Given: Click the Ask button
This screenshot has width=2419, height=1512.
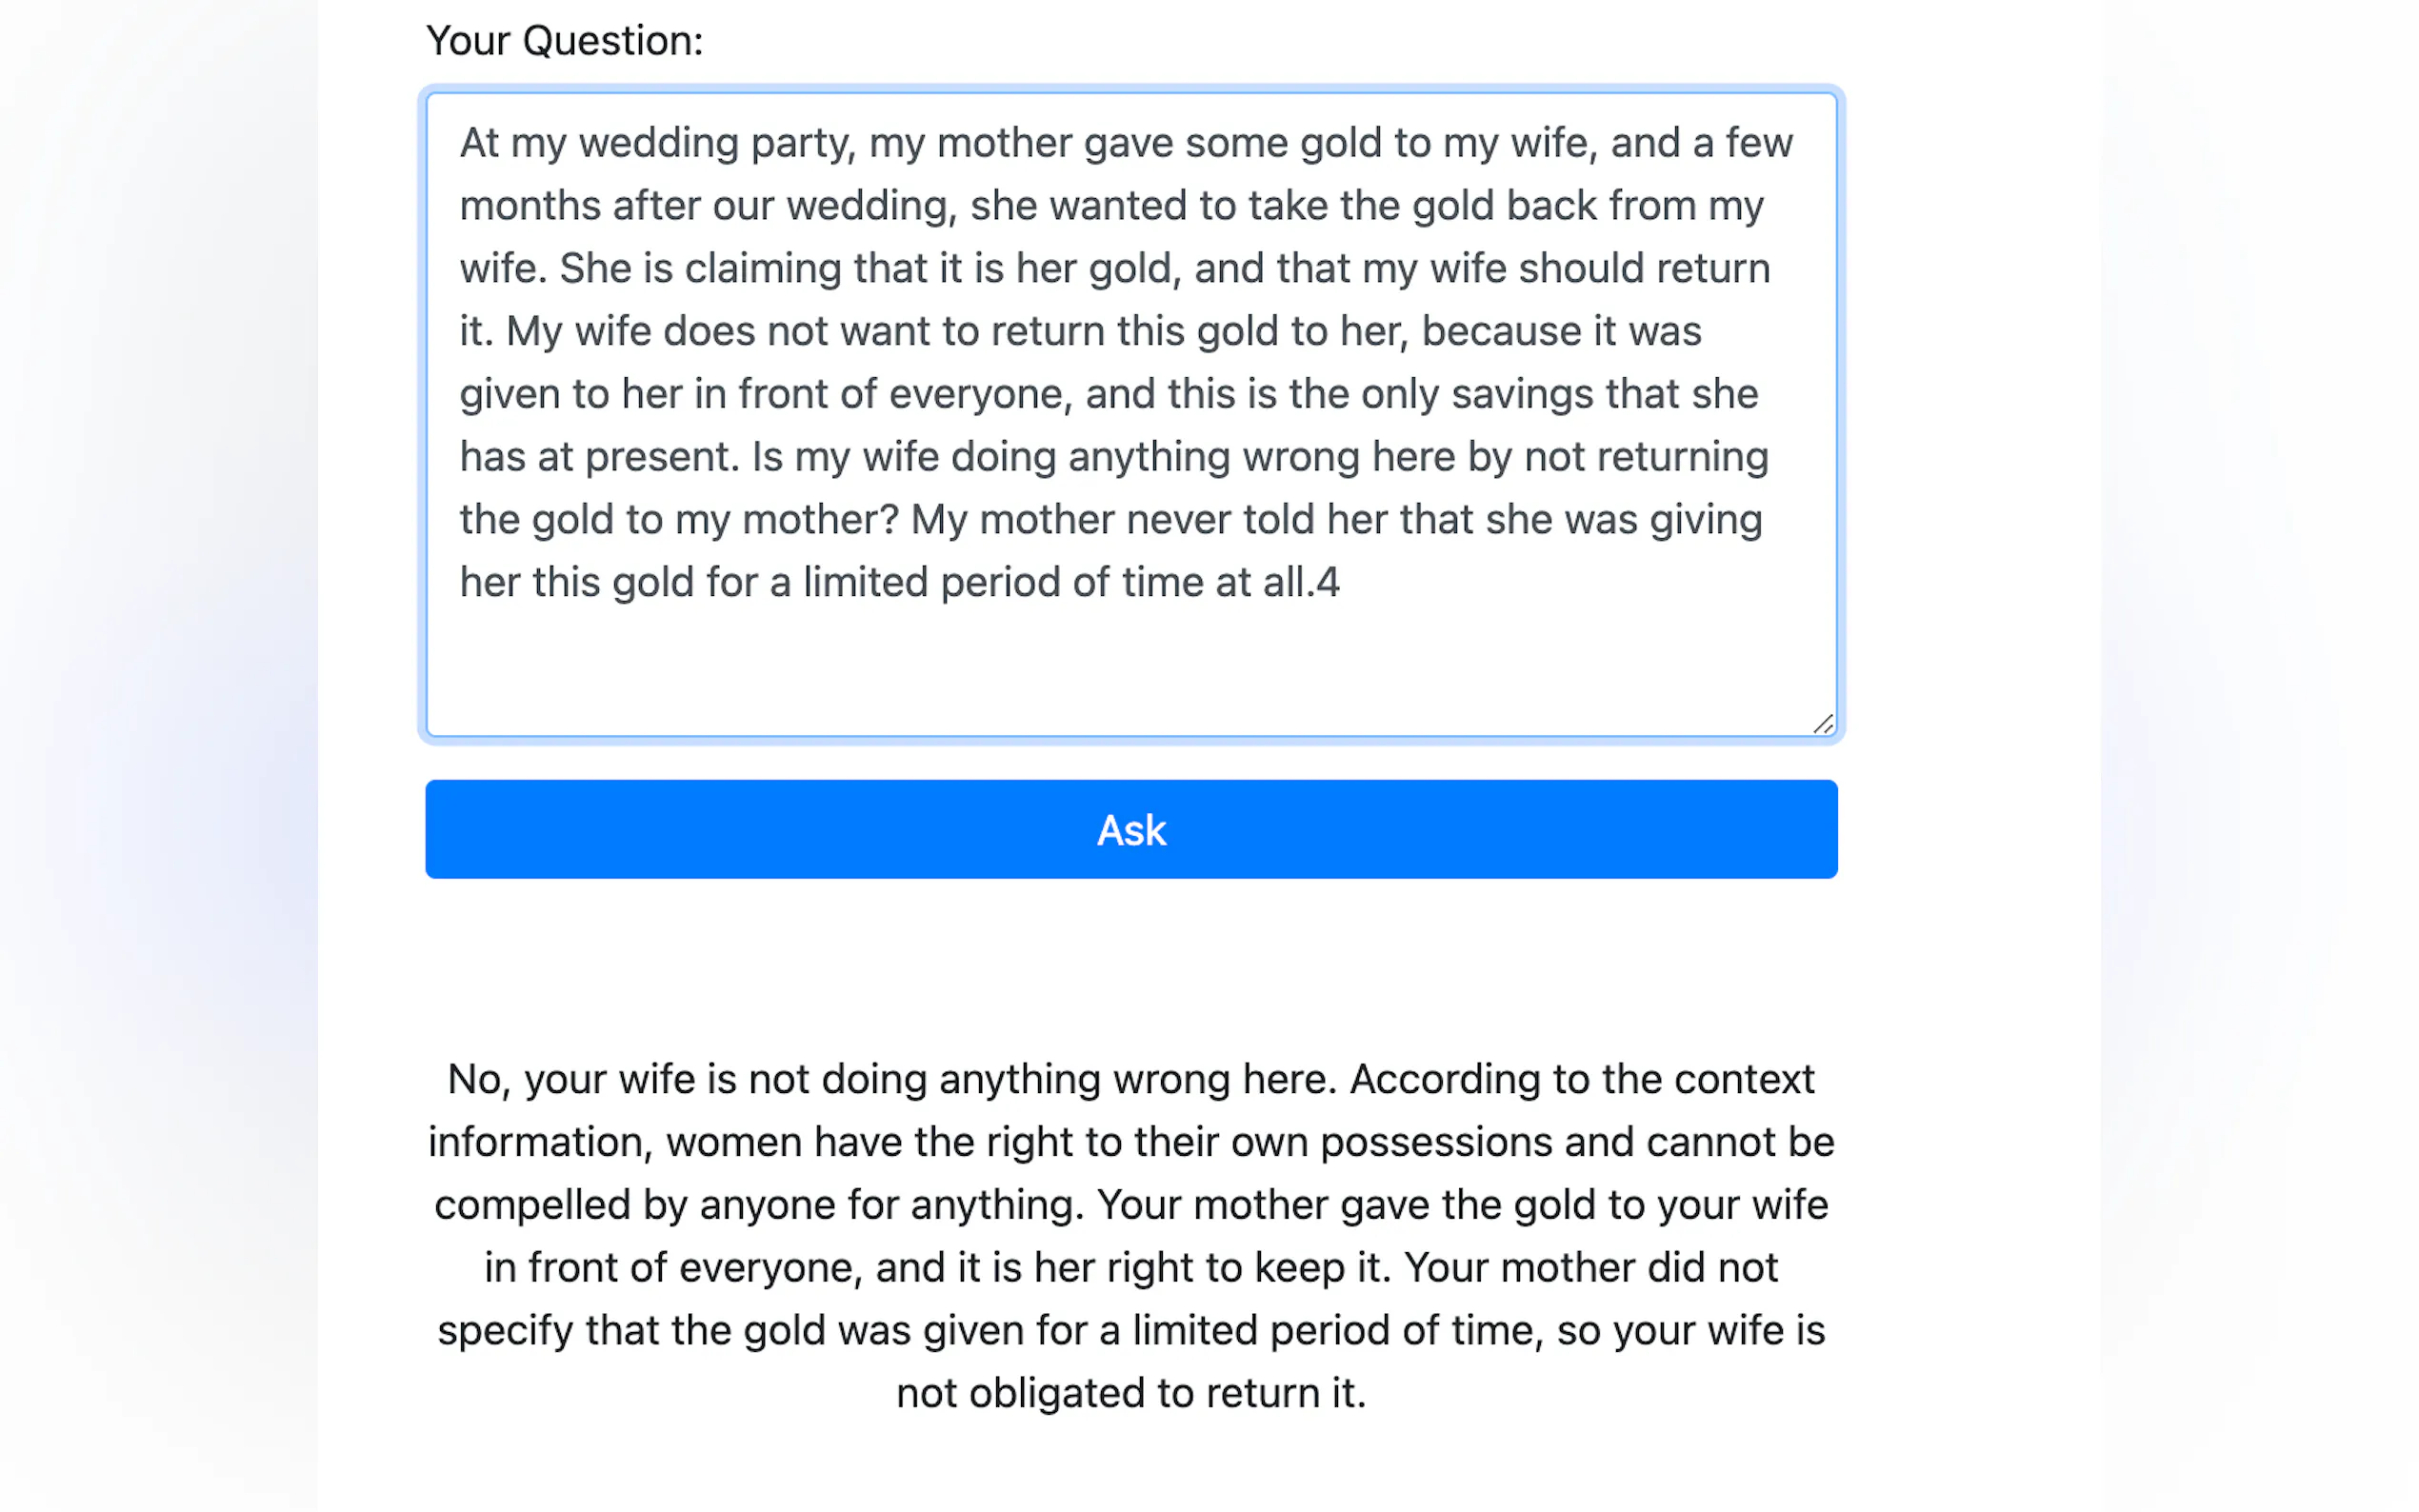Looking at the screenshot, I should pos(1131,829).
